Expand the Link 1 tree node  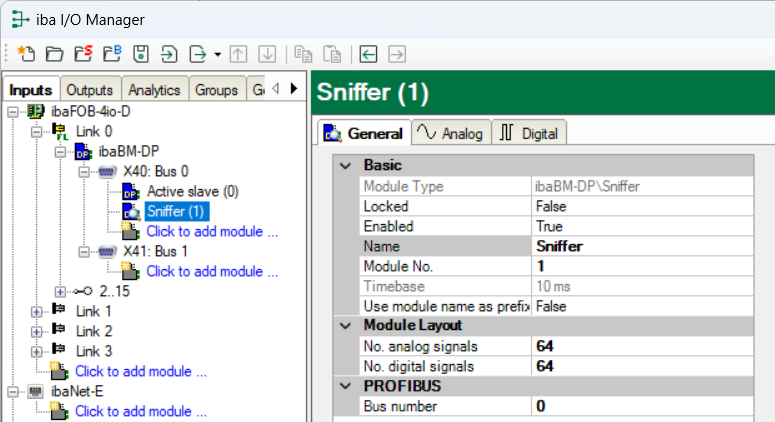tap(38, 311)
